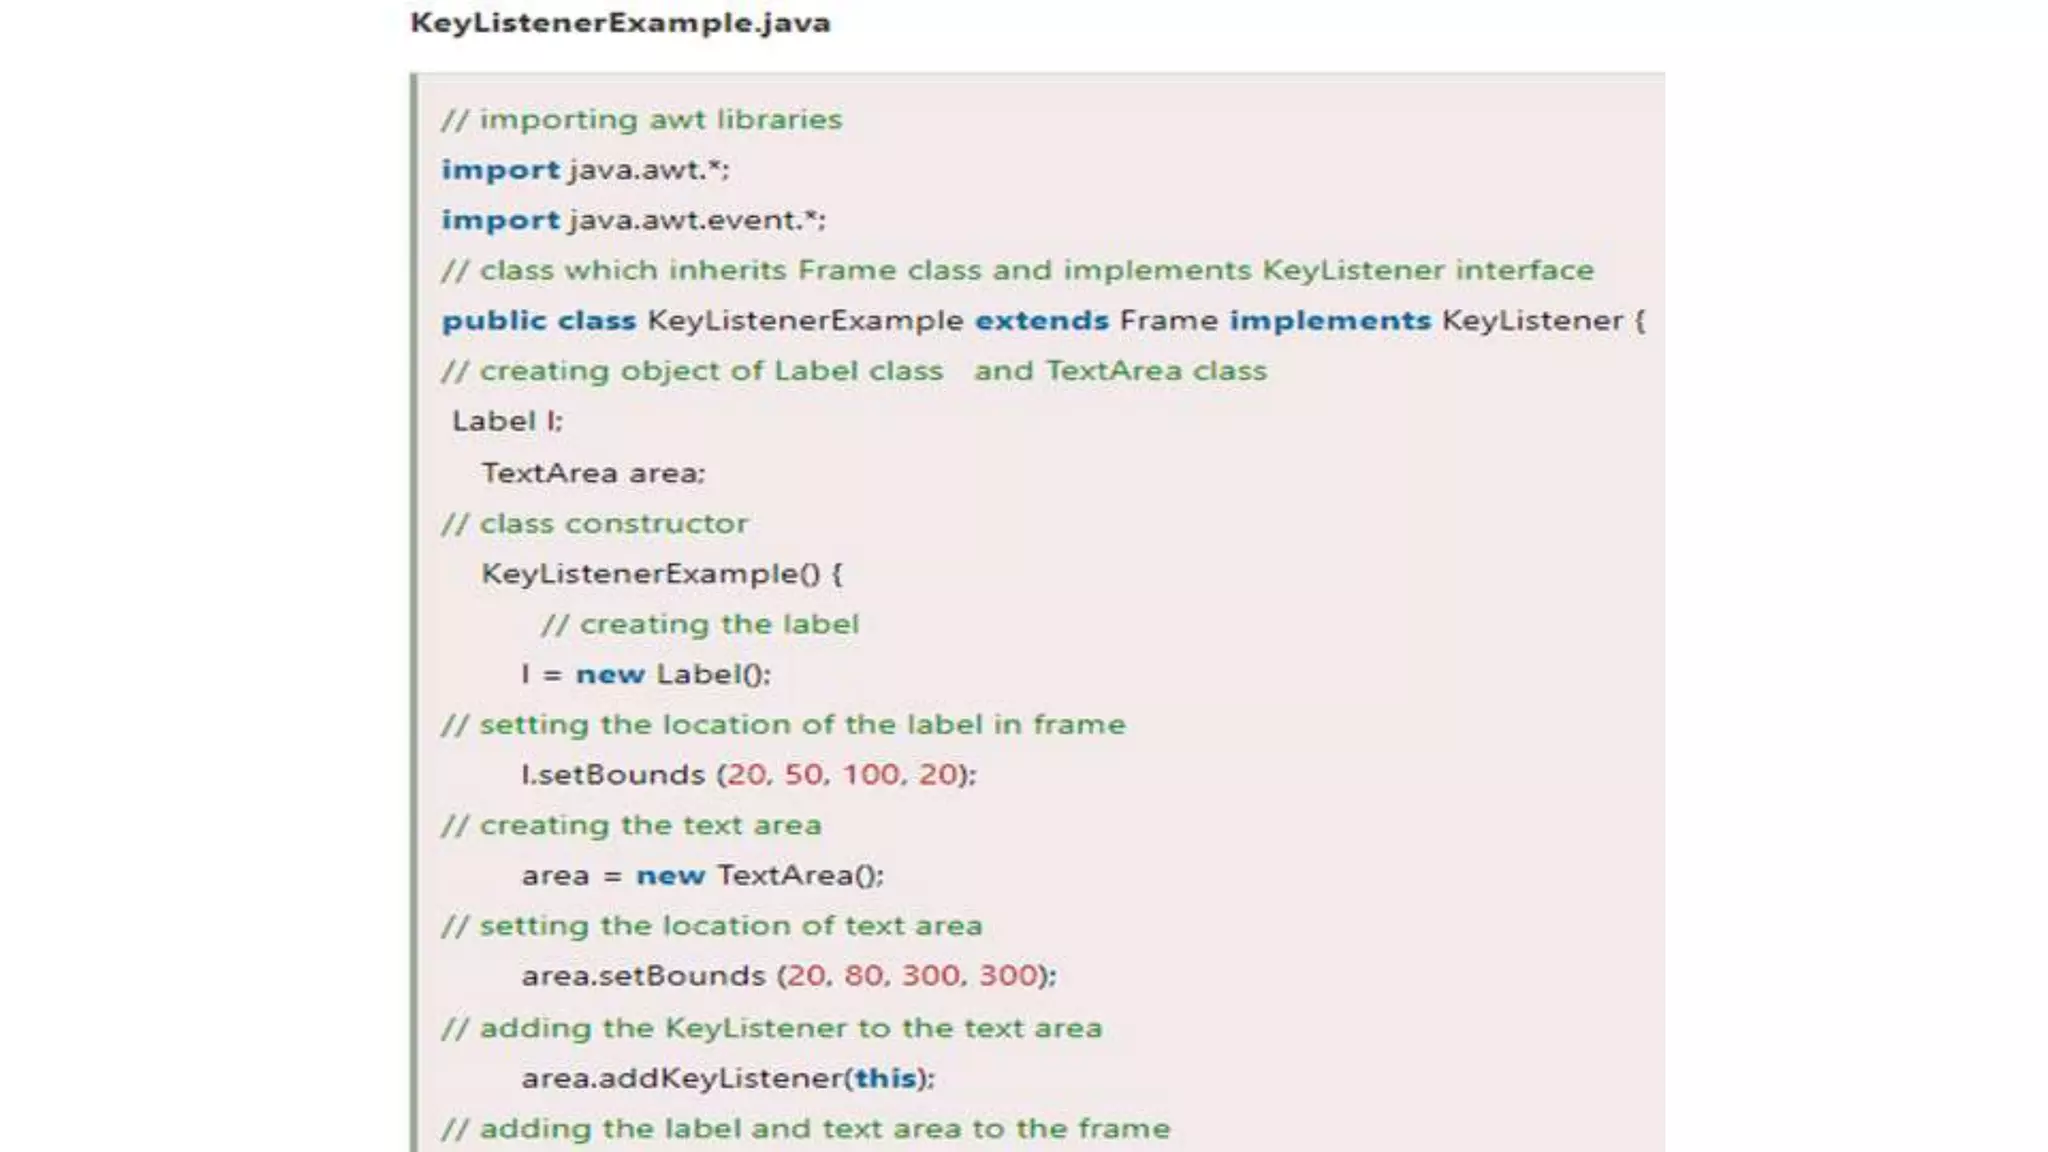The image size is (2048, 1152).
Task: Click the 'this' keyword in addKeyListener
Action: [885, 1078]
